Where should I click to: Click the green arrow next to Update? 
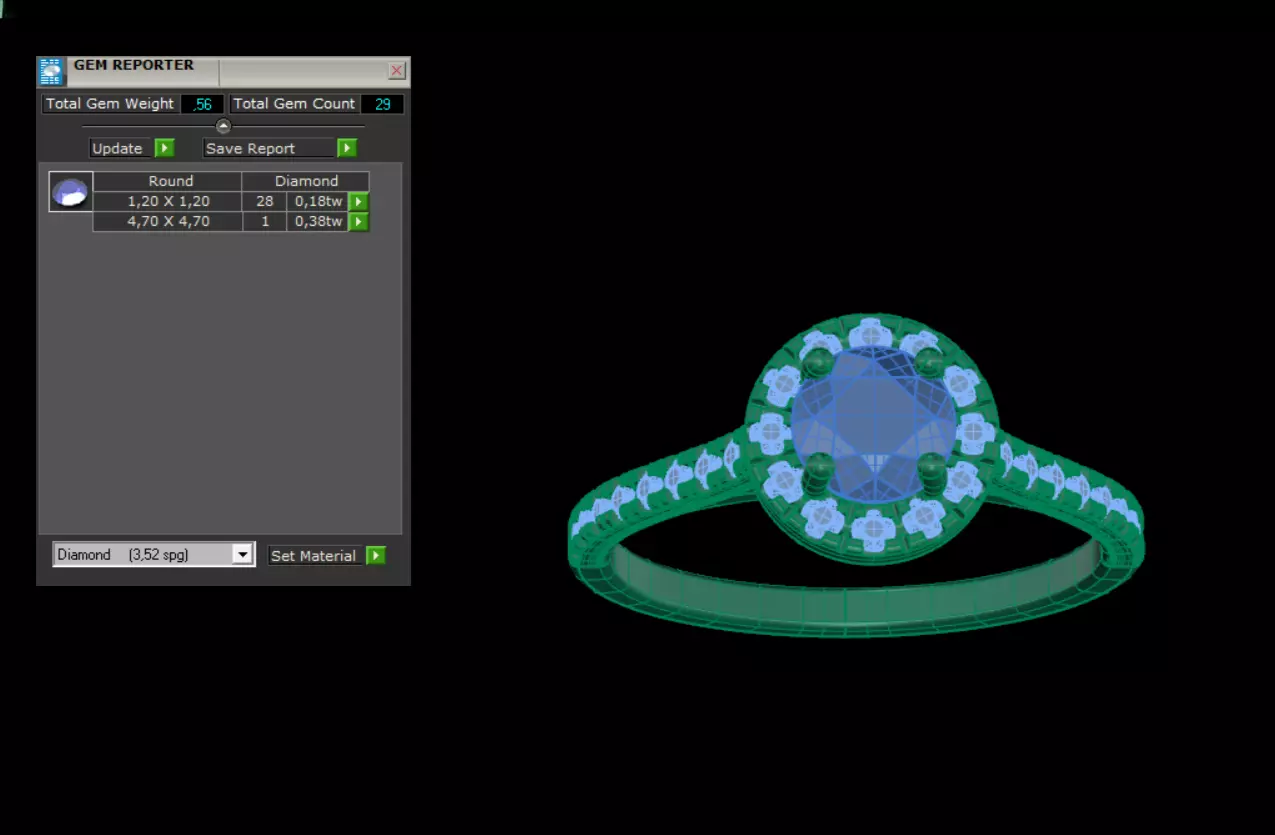coord(165,148)
